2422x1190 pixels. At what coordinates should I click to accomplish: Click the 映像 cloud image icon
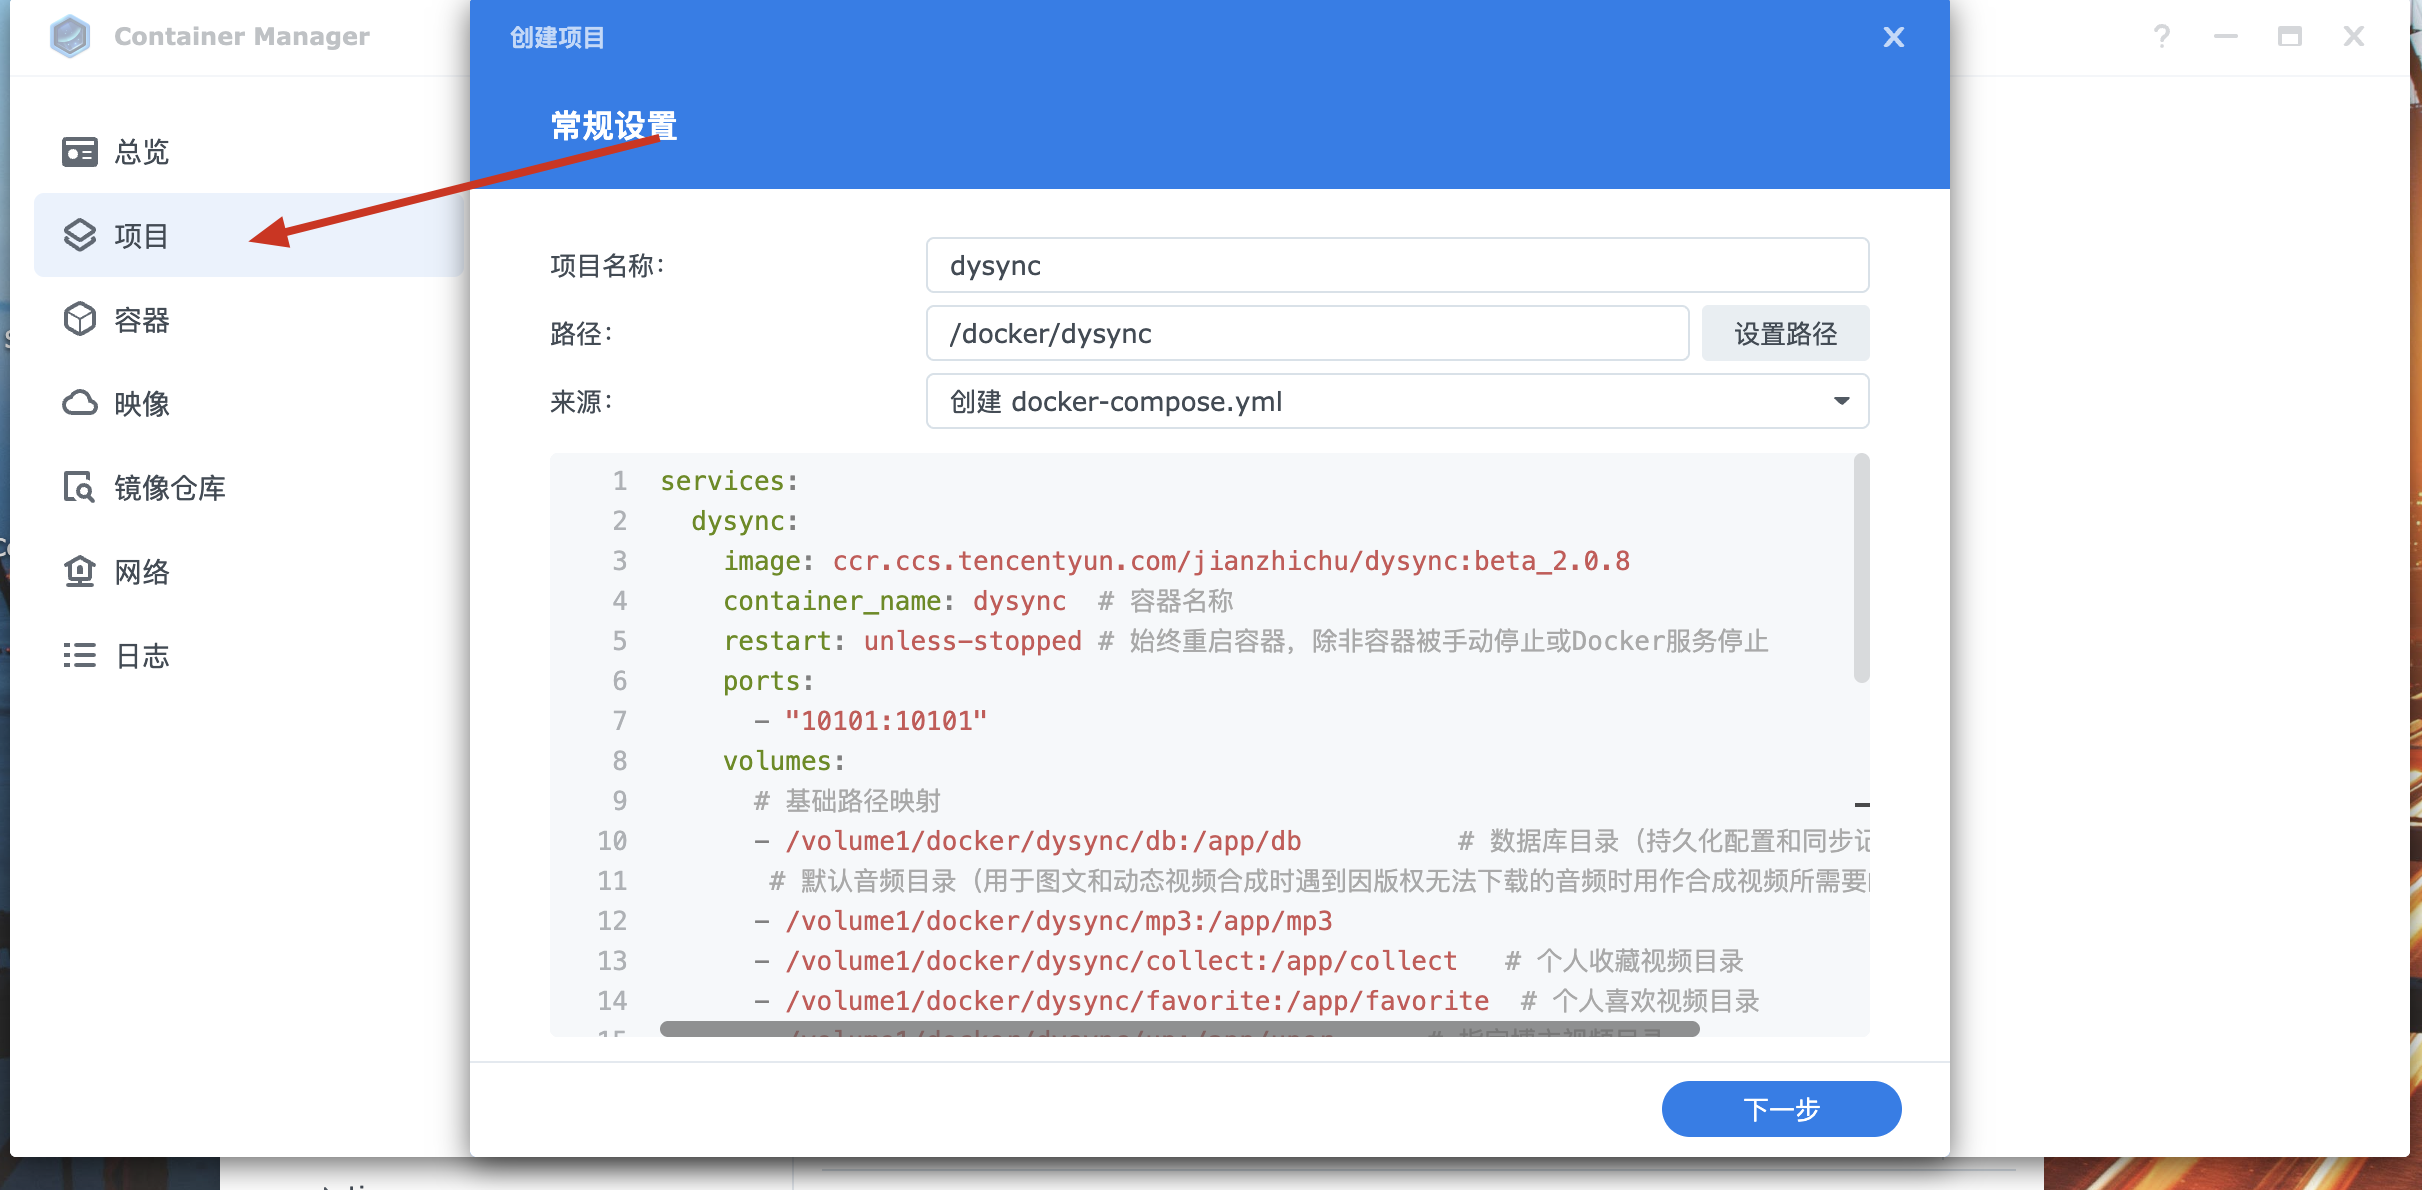(79, 403)
